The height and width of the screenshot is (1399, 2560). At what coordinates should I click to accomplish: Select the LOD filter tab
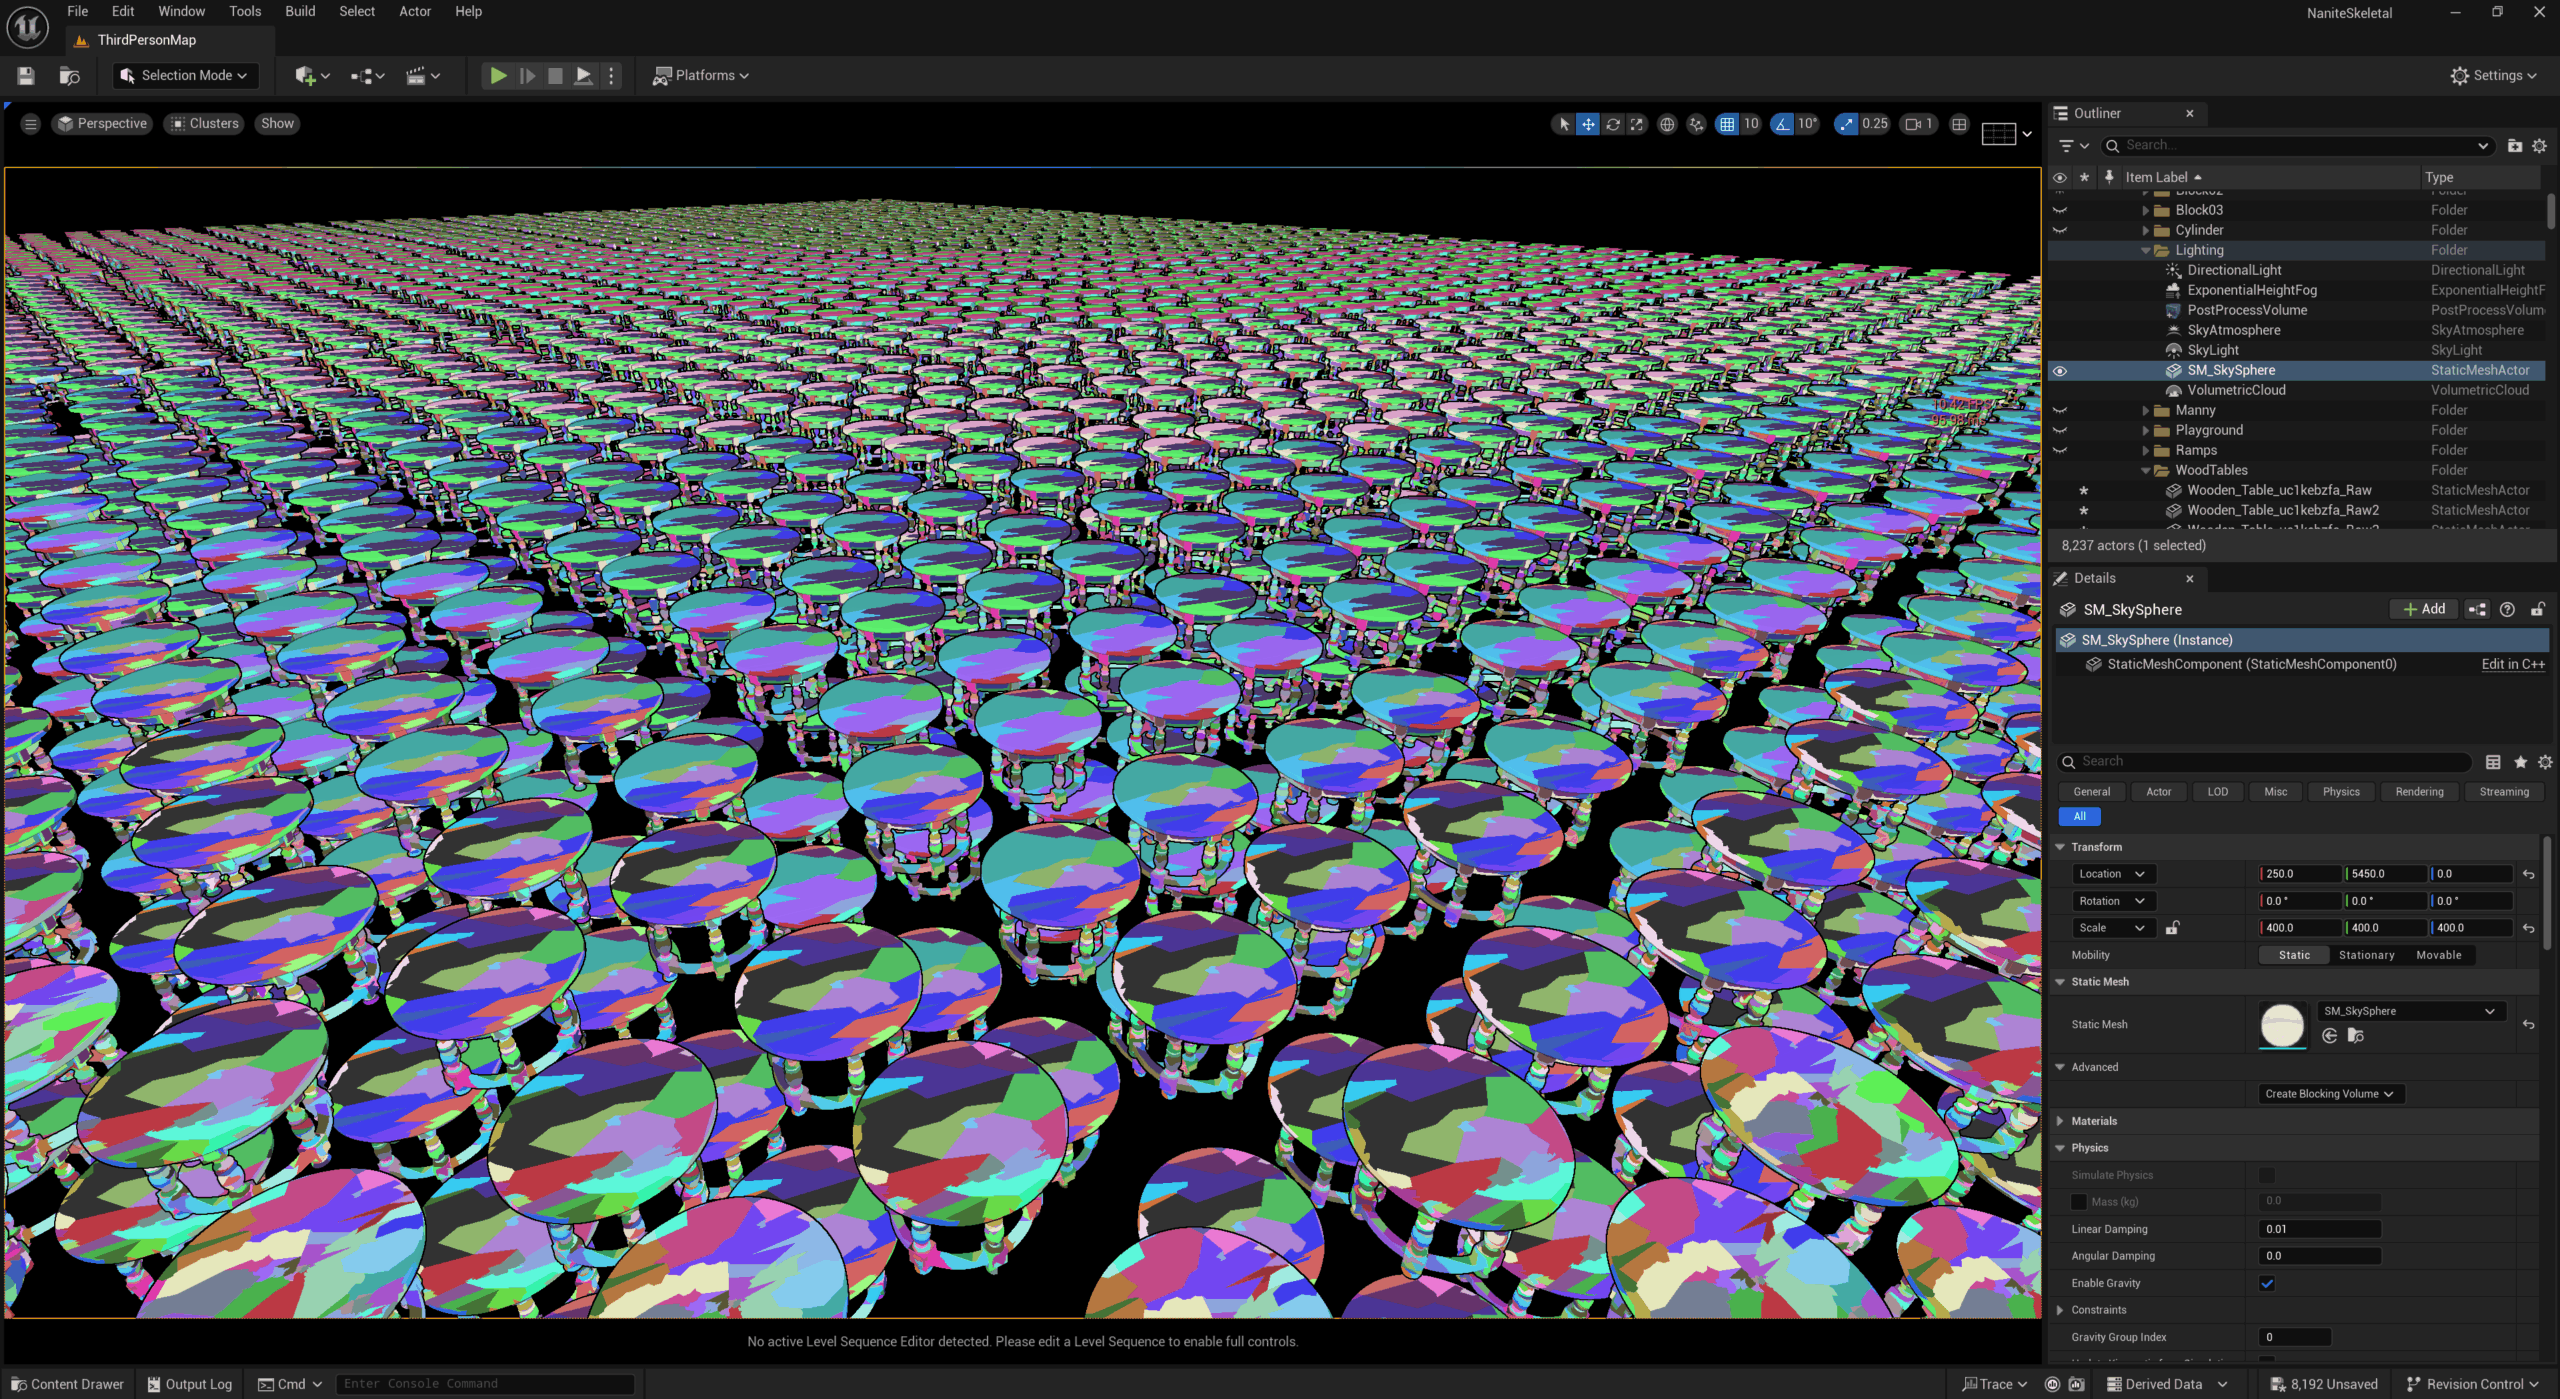[x=2217, y=792]
